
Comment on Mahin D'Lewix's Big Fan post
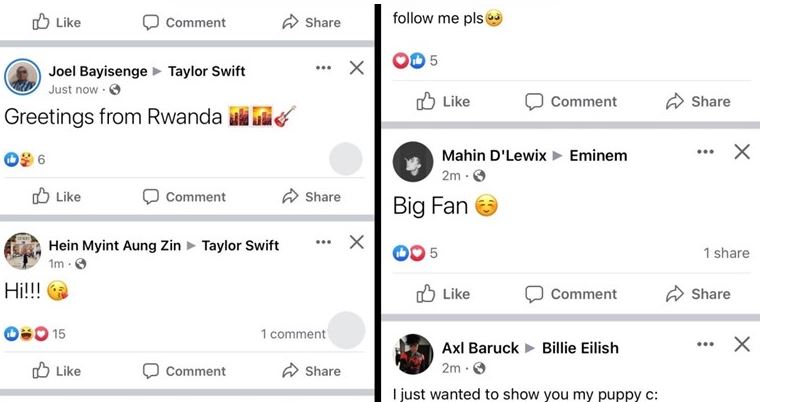pos(571,294)
